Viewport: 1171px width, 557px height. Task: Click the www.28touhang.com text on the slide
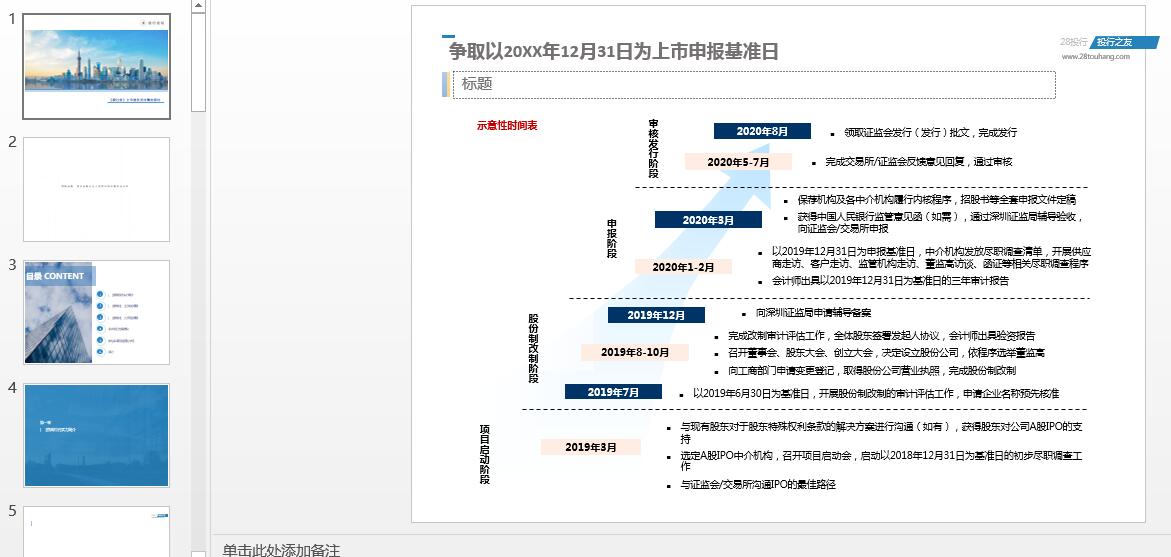click(x=1096, y=57)
